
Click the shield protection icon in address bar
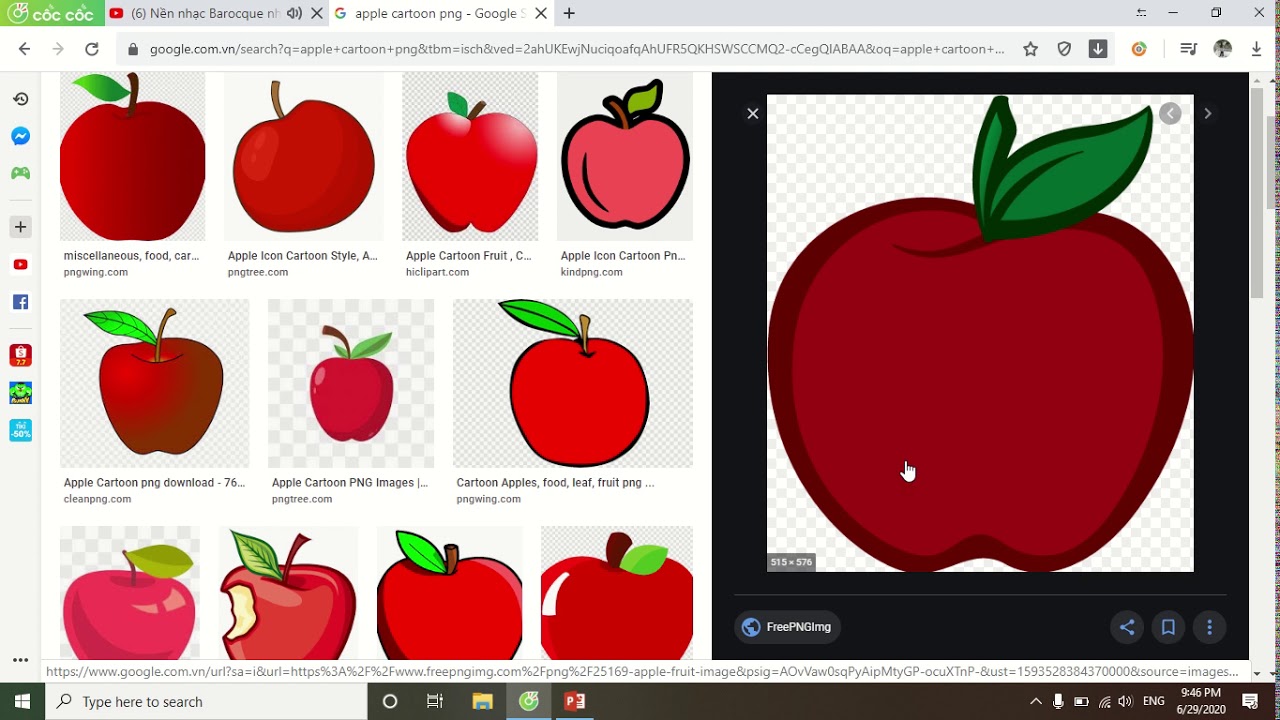tap(1064, 49)
